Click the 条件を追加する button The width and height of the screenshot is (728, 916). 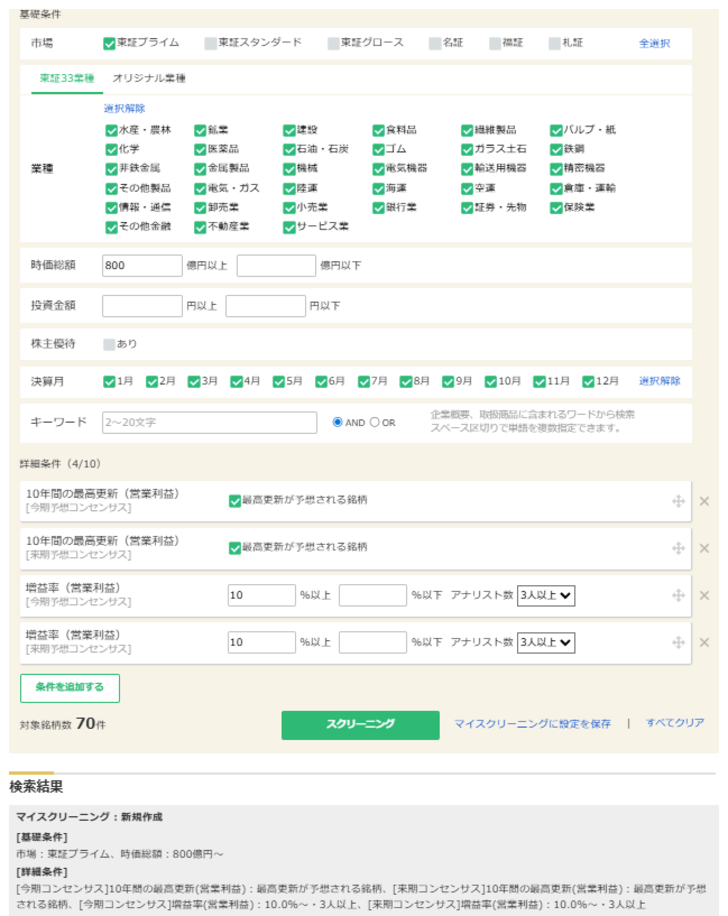tap(70, 687)
